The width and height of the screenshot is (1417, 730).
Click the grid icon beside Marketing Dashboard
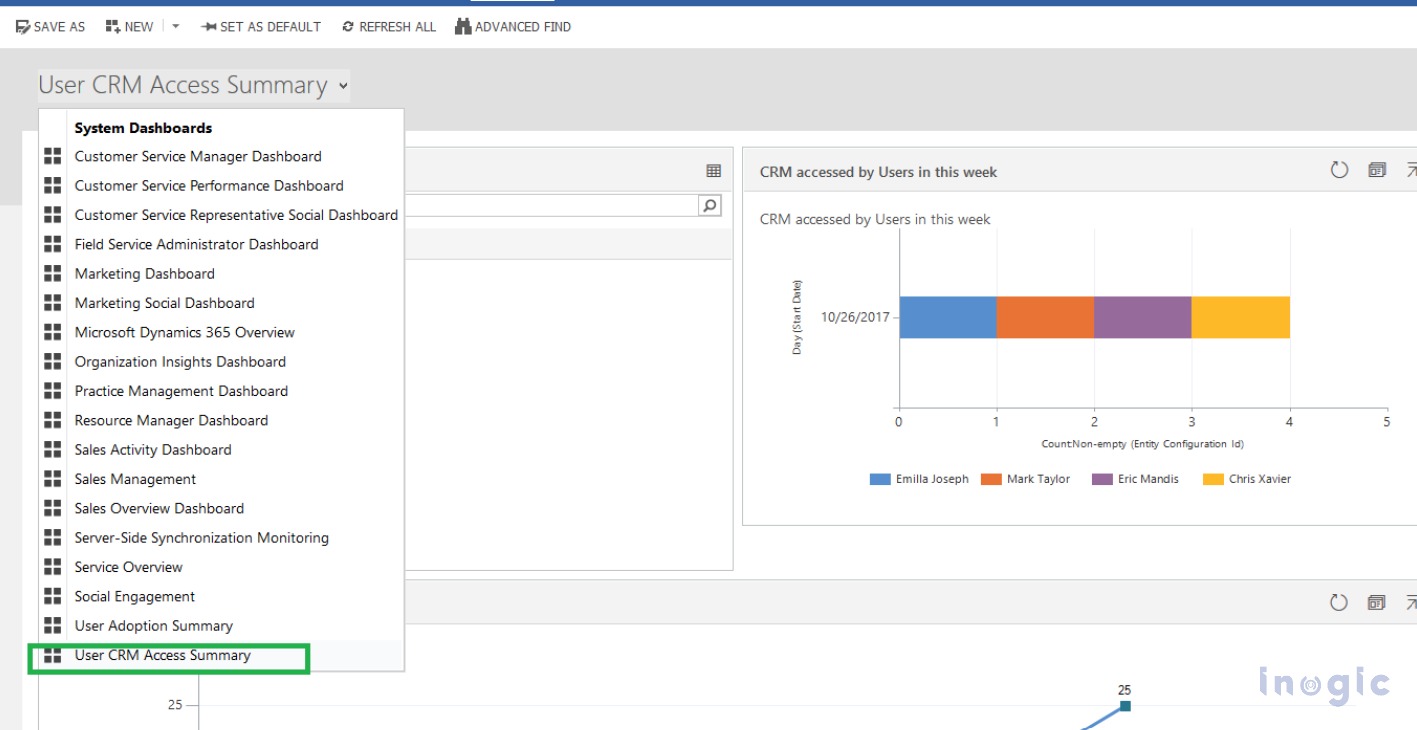pos(53,274)
